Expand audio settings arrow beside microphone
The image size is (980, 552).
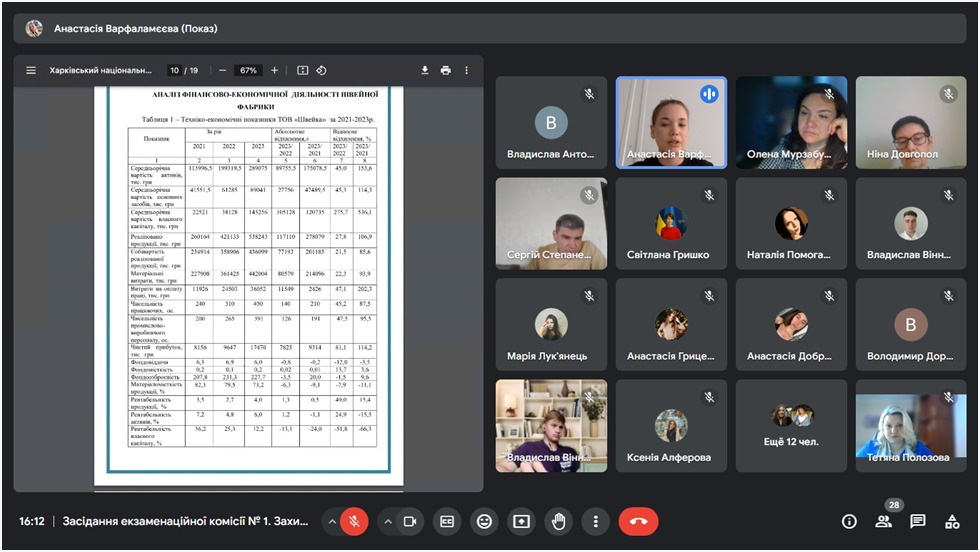[x=331, y=521]
